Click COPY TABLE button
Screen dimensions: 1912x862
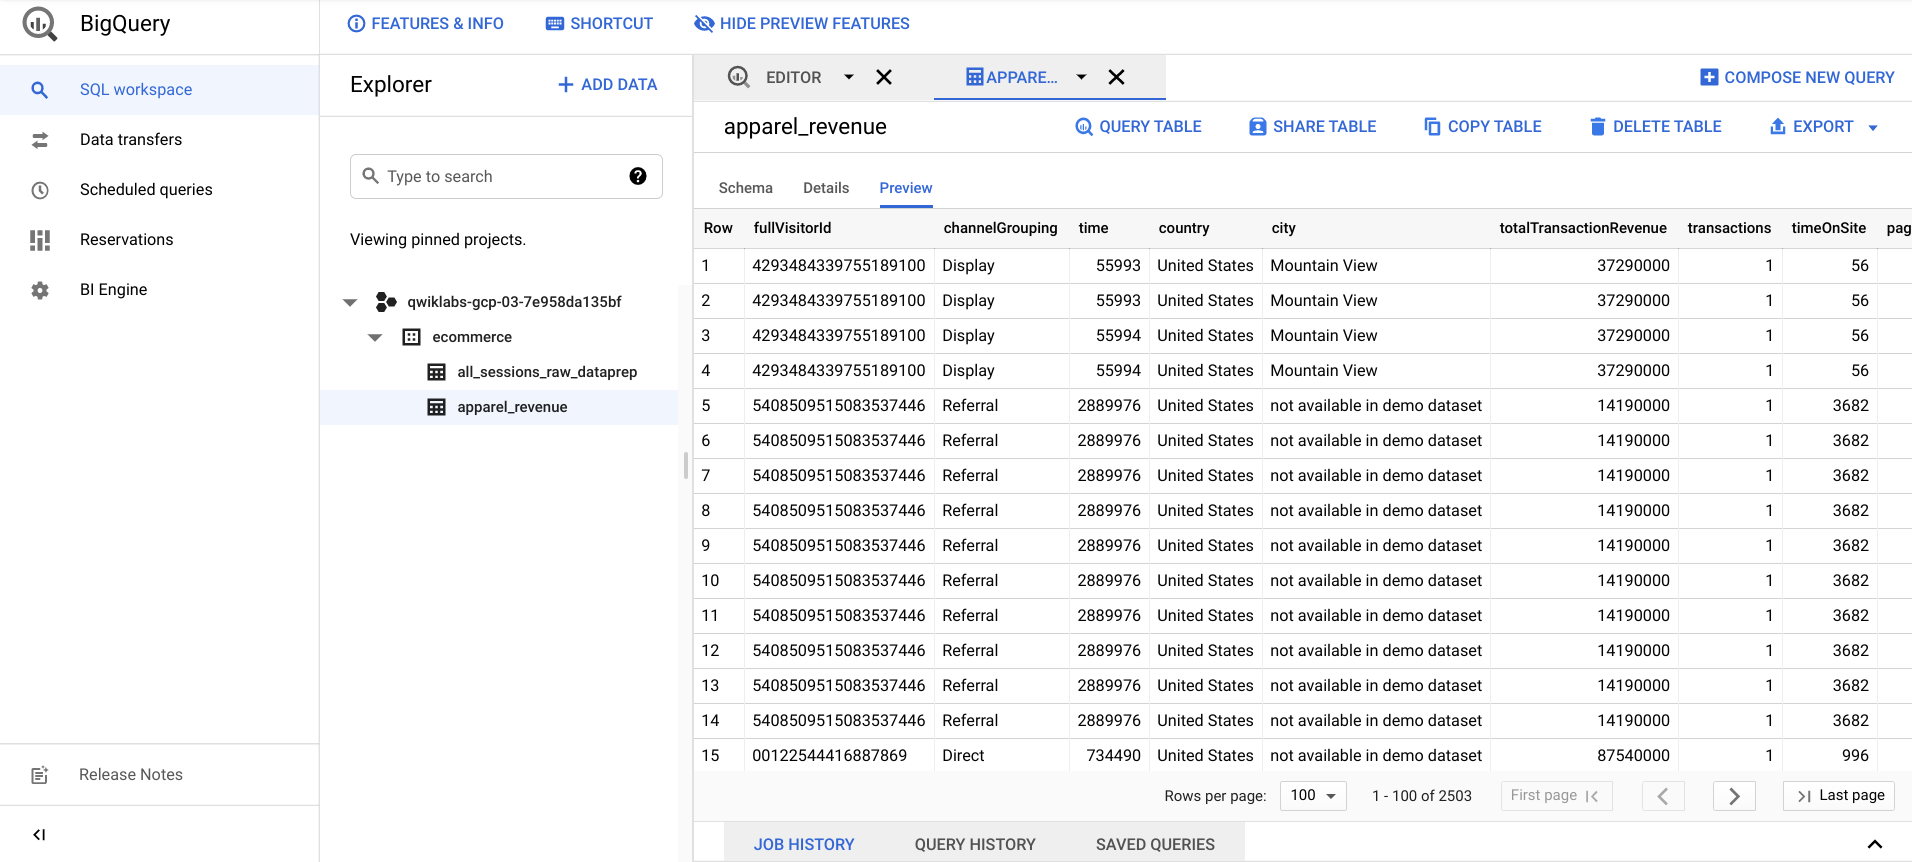click(1482, 127)
